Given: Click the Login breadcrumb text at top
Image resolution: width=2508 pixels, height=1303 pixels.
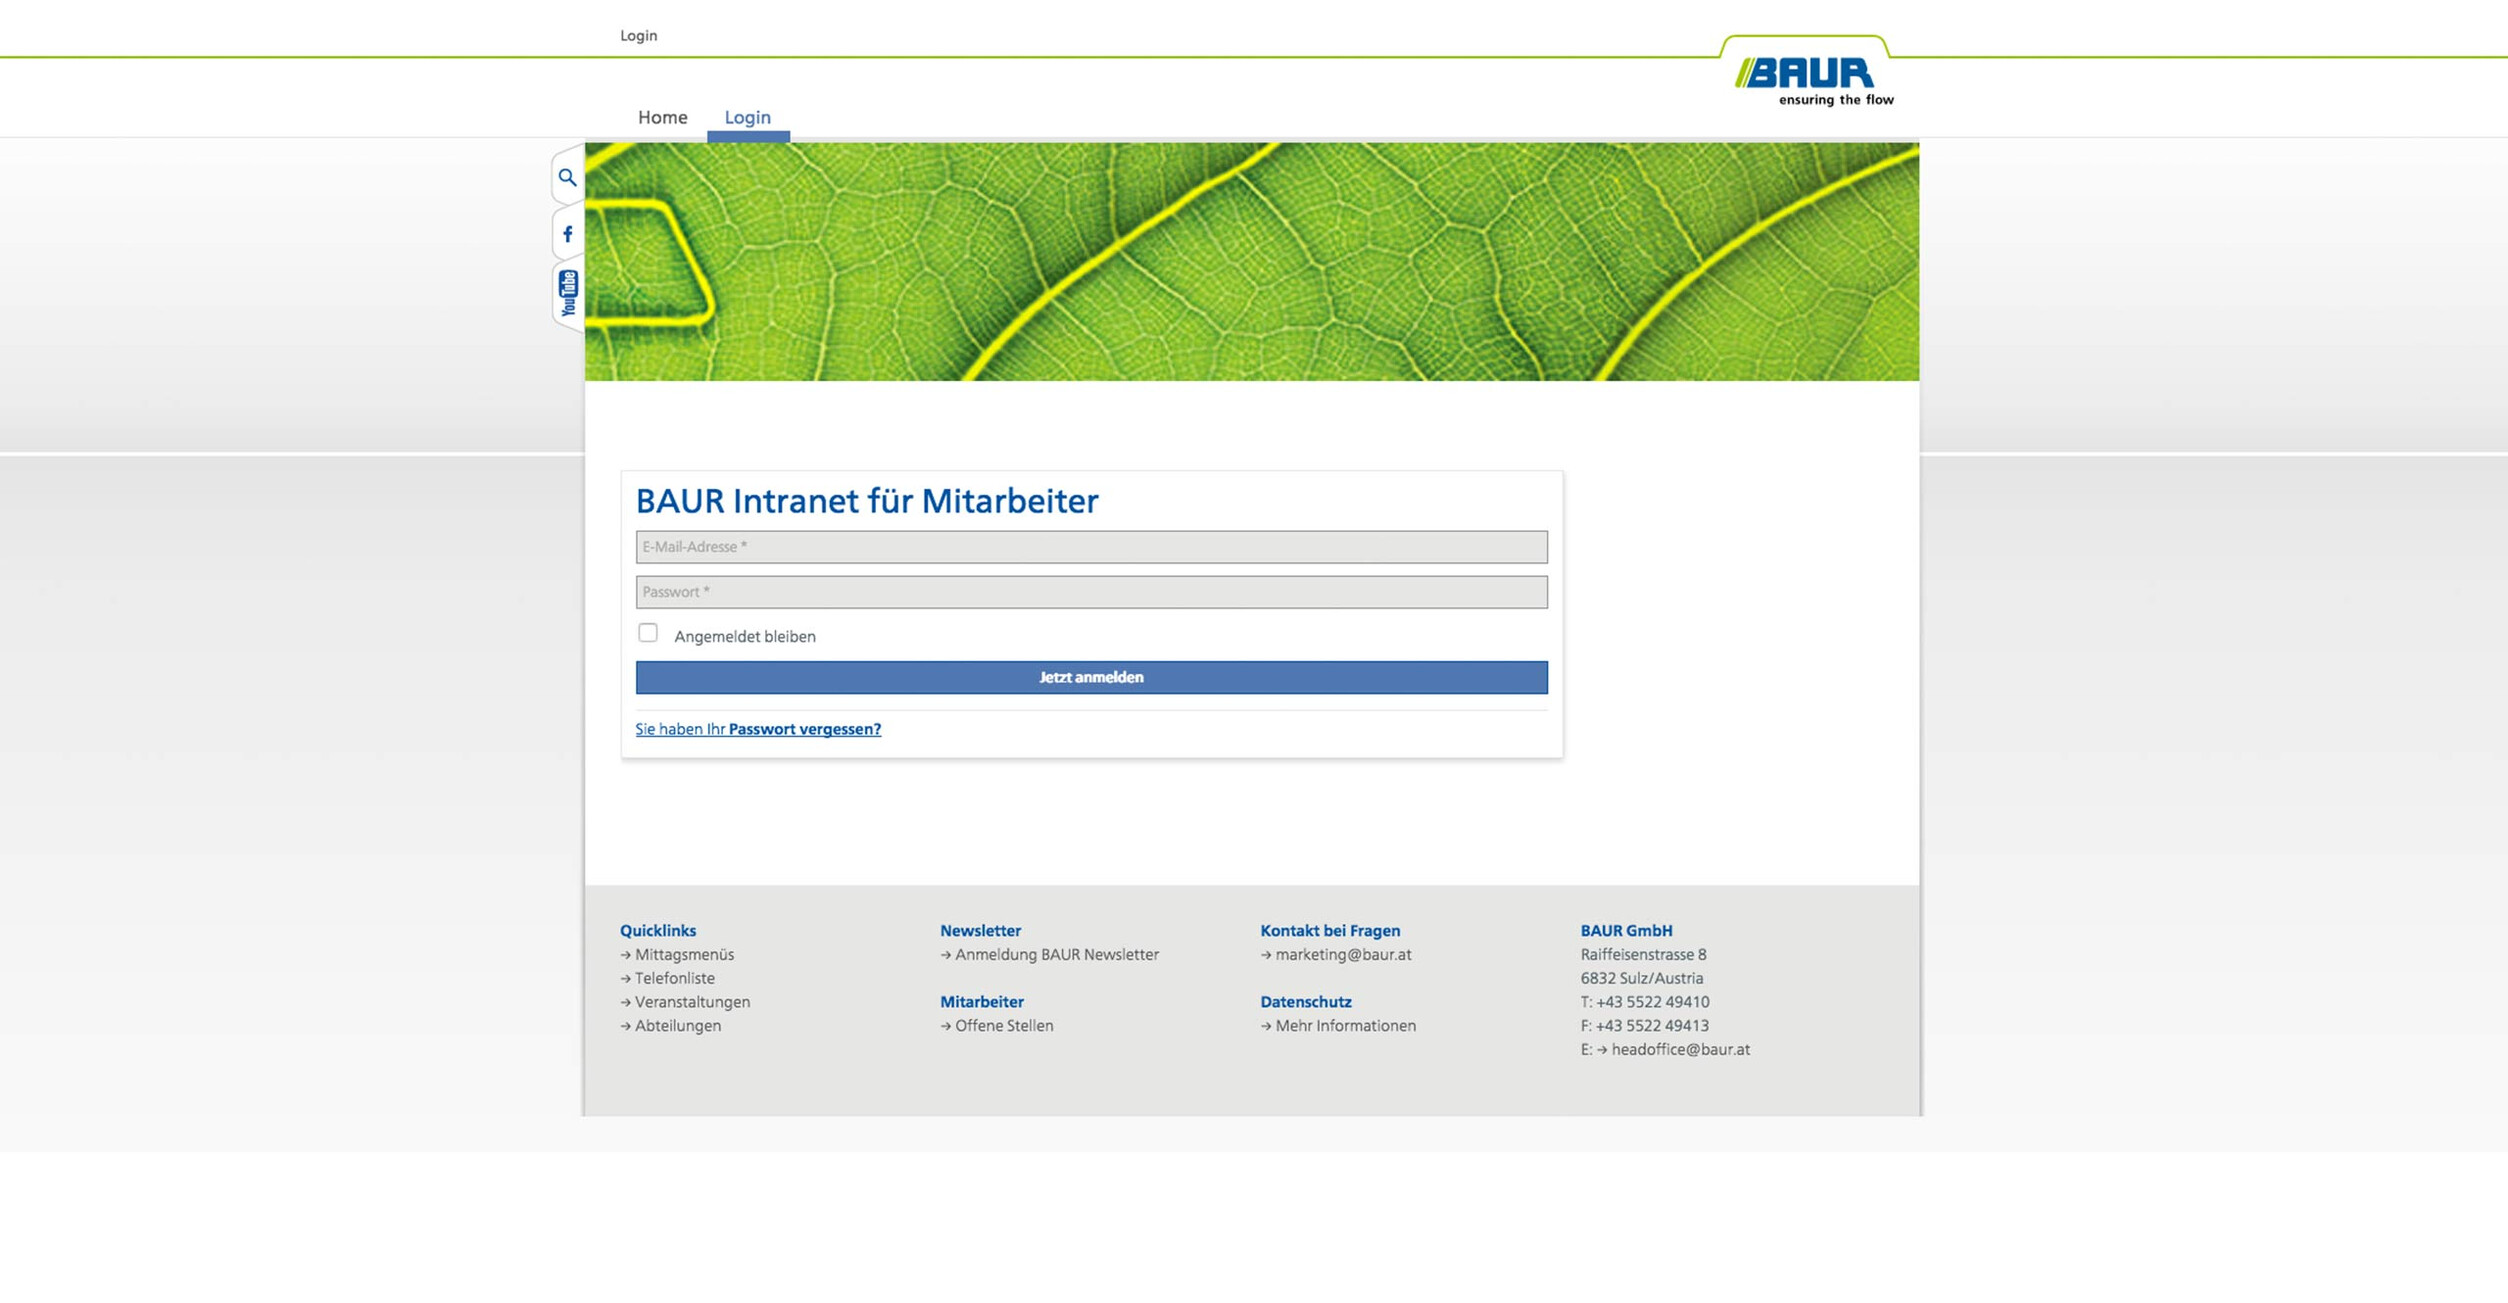Looking at the screenshot, I should (x=639, y=36).
